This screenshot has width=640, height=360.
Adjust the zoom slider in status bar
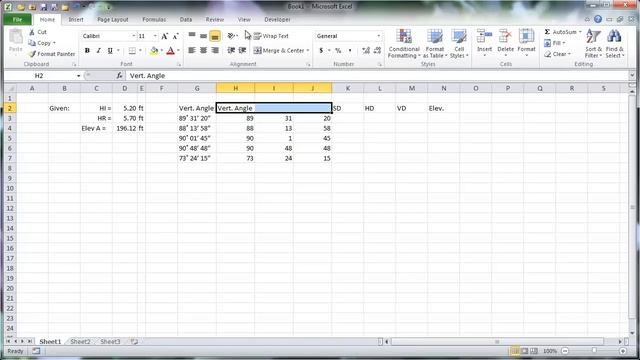point(594,351)
